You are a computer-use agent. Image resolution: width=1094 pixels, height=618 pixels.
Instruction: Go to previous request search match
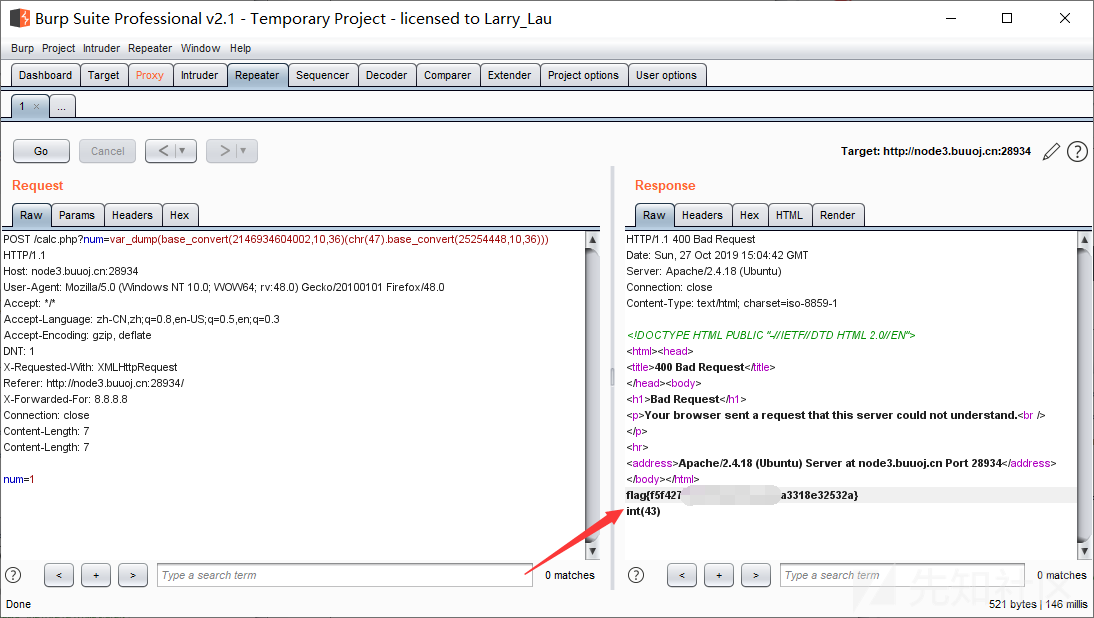[x=59, y=575]
